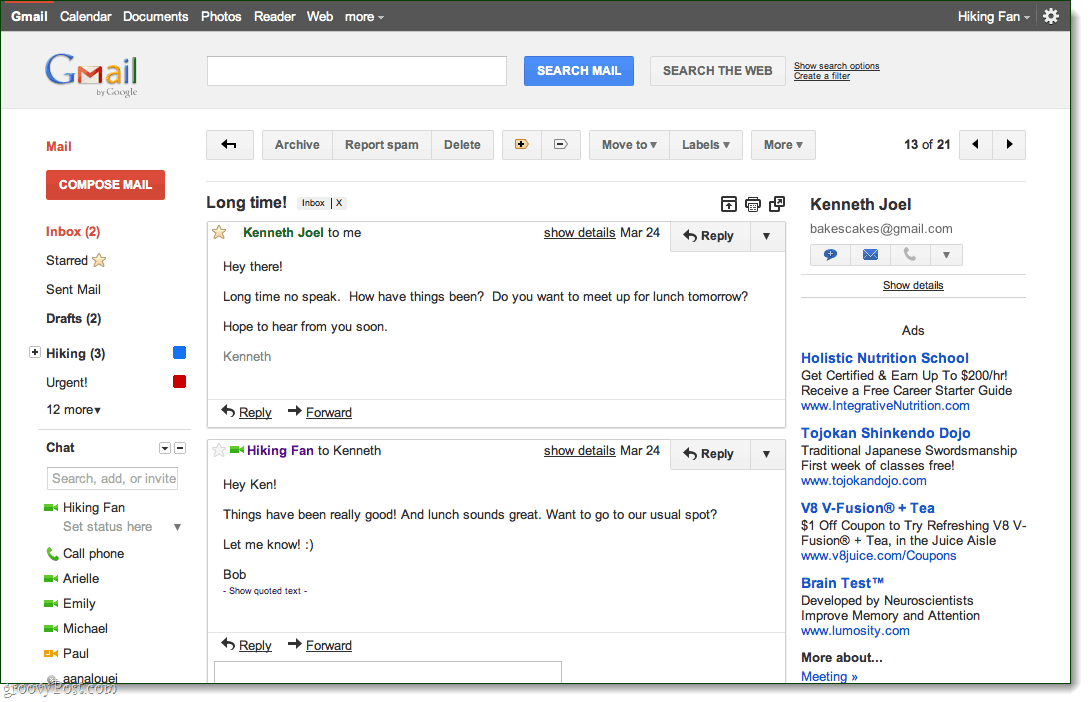Click the quick reply text box
Screen dimensions: 1089x702
coord(388,671)
